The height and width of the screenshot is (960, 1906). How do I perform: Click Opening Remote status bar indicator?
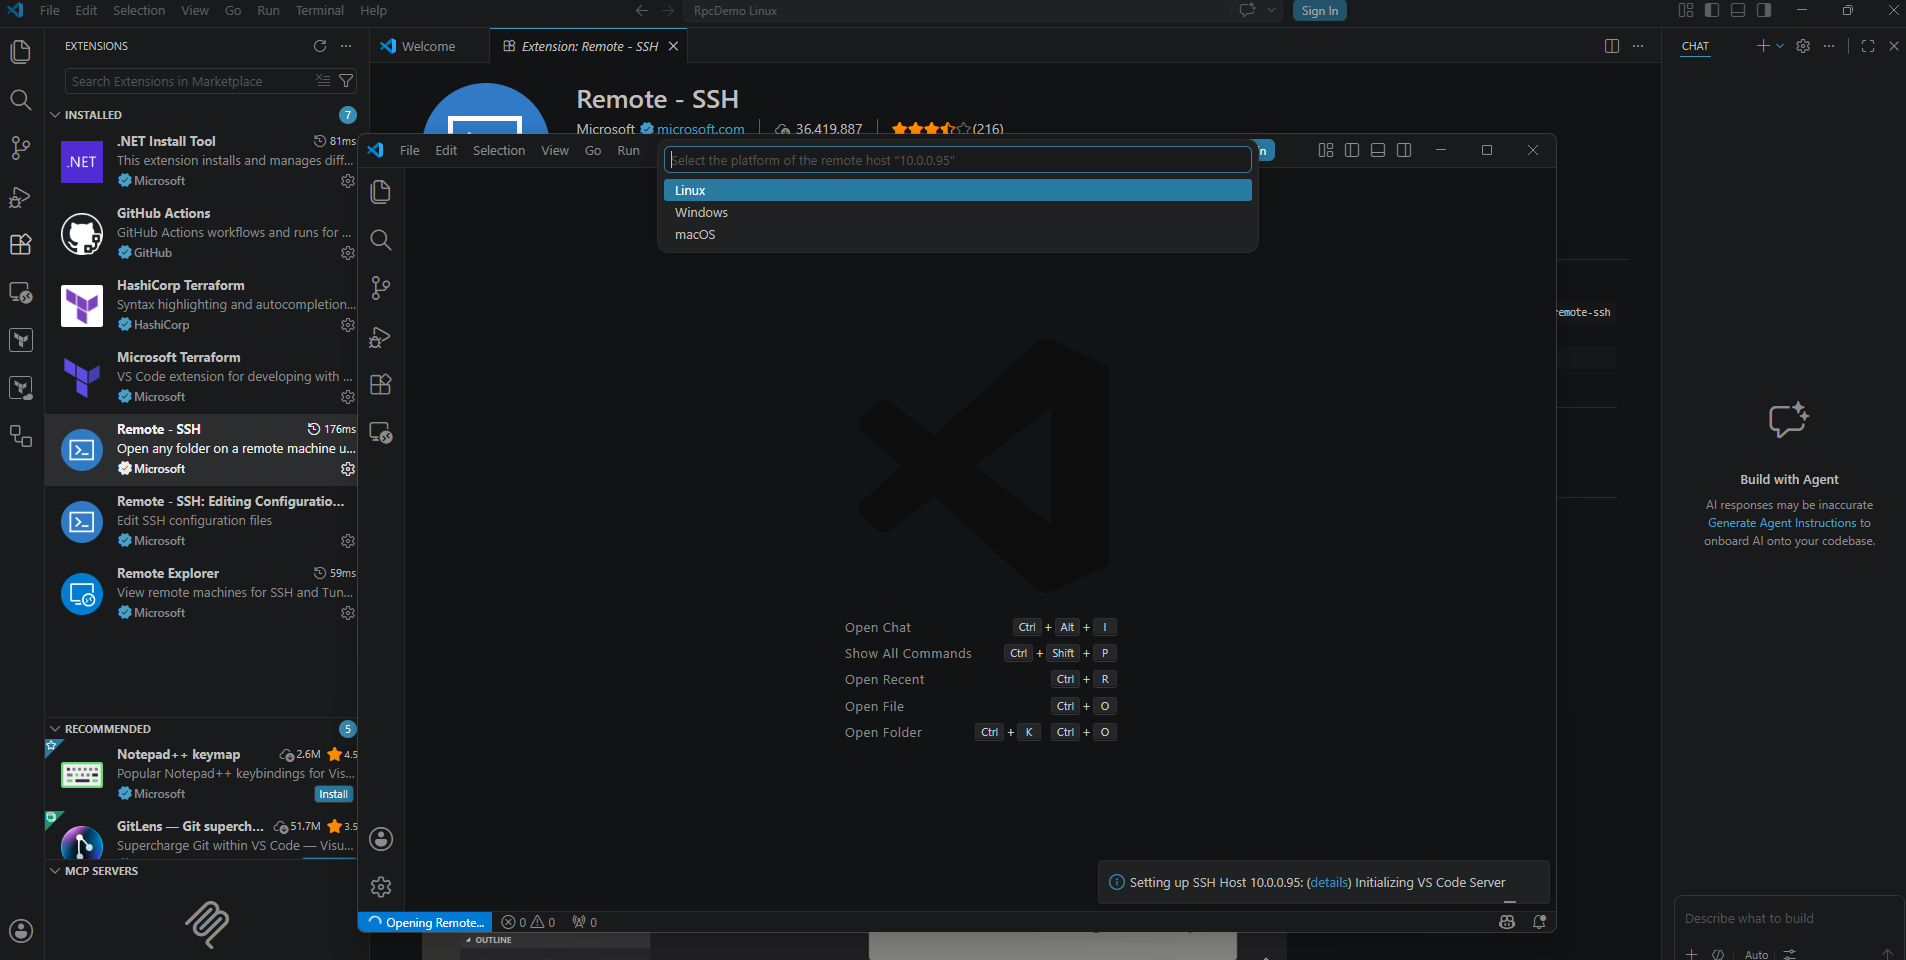coord(425,922)
